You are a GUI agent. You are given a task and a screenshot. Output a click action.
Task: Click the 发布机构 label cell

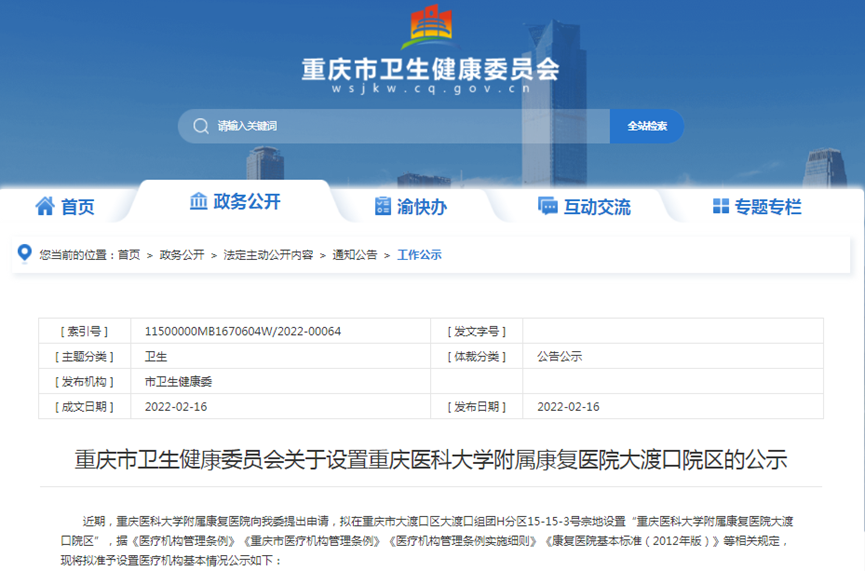coord(84,381)
